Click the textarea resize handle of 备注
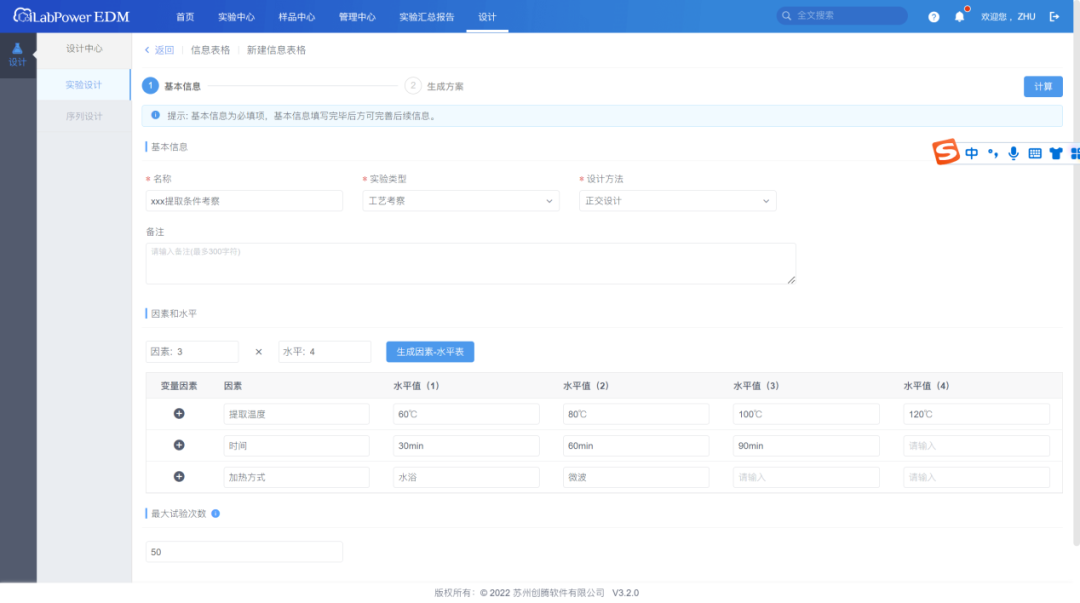Screen dimensions: 1080x603 coord(791,280)
